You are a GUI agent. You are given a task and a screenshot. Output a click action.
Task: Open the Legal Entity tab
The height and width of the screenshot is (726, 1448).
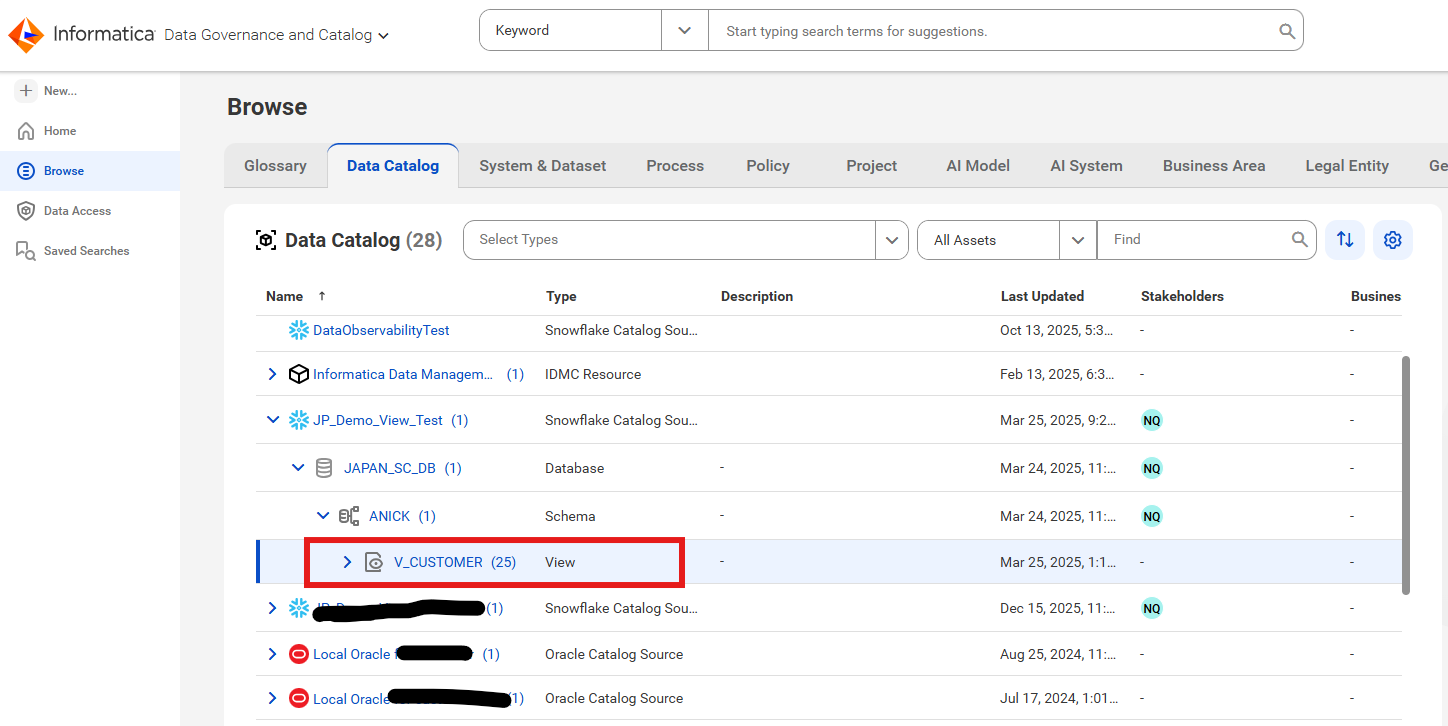coord(1347,166)
